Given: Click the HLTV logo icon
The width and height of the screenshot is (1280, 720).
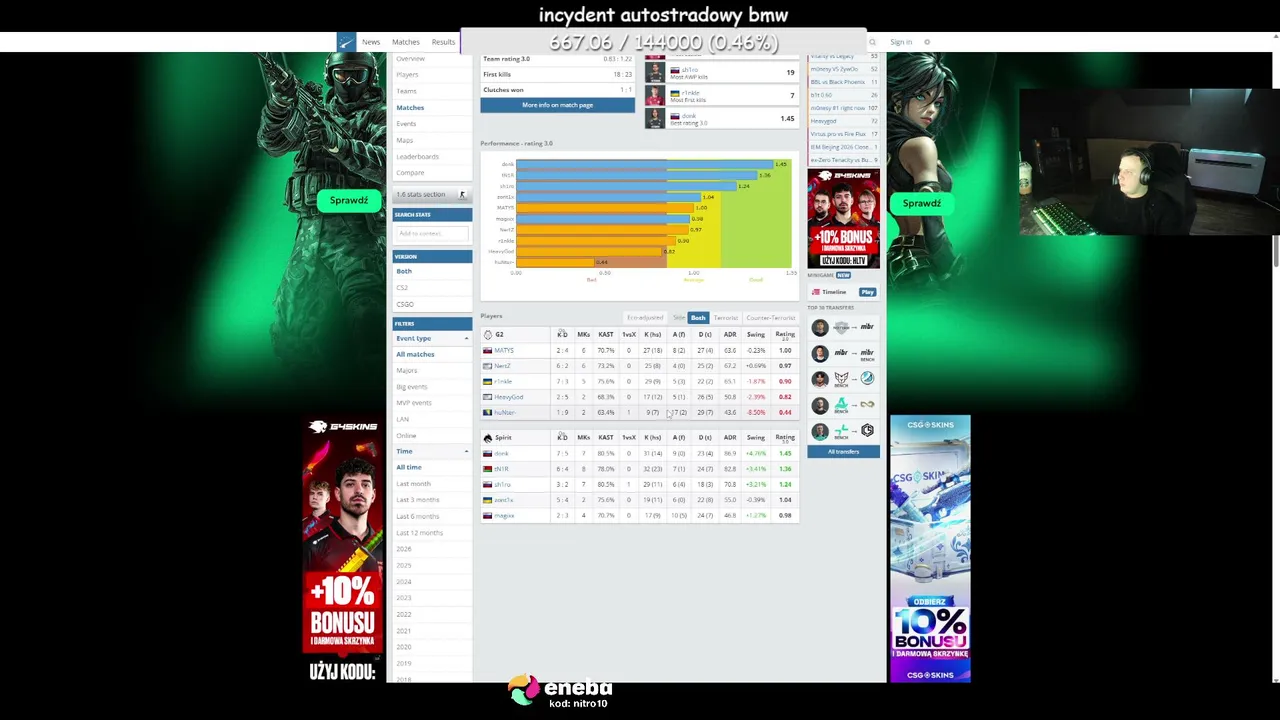Looking at the screenshot, I should pos(345,41).
